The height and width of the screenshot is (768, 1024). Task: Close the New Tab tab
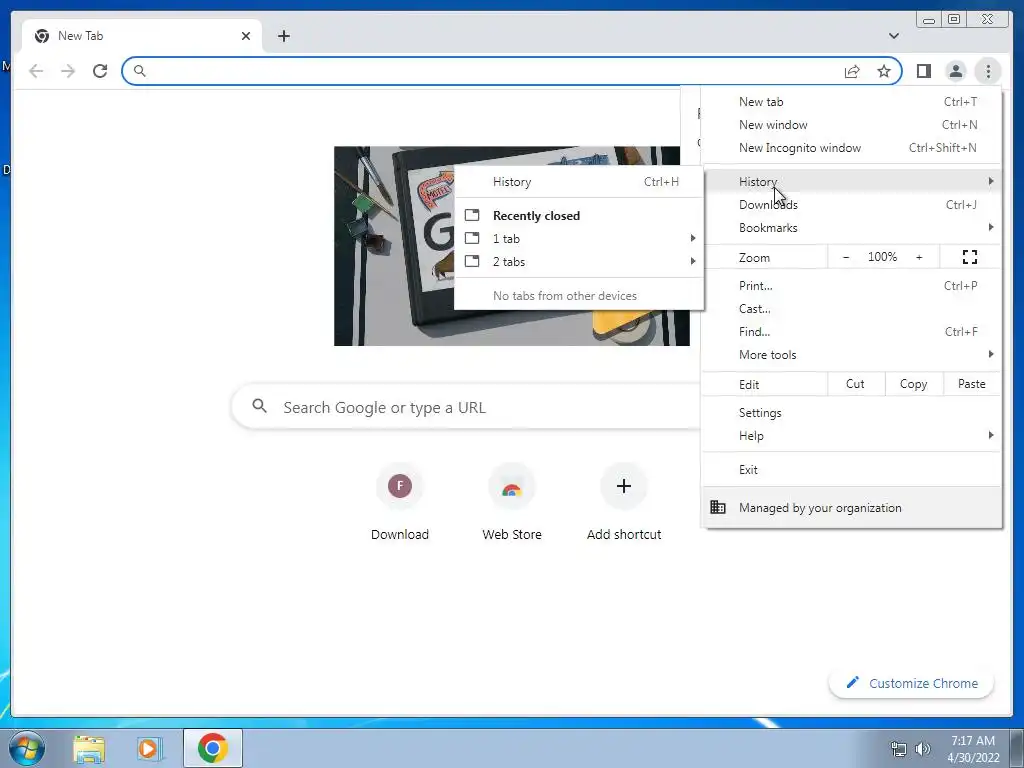pyautogui.click(x=246, y=36)
